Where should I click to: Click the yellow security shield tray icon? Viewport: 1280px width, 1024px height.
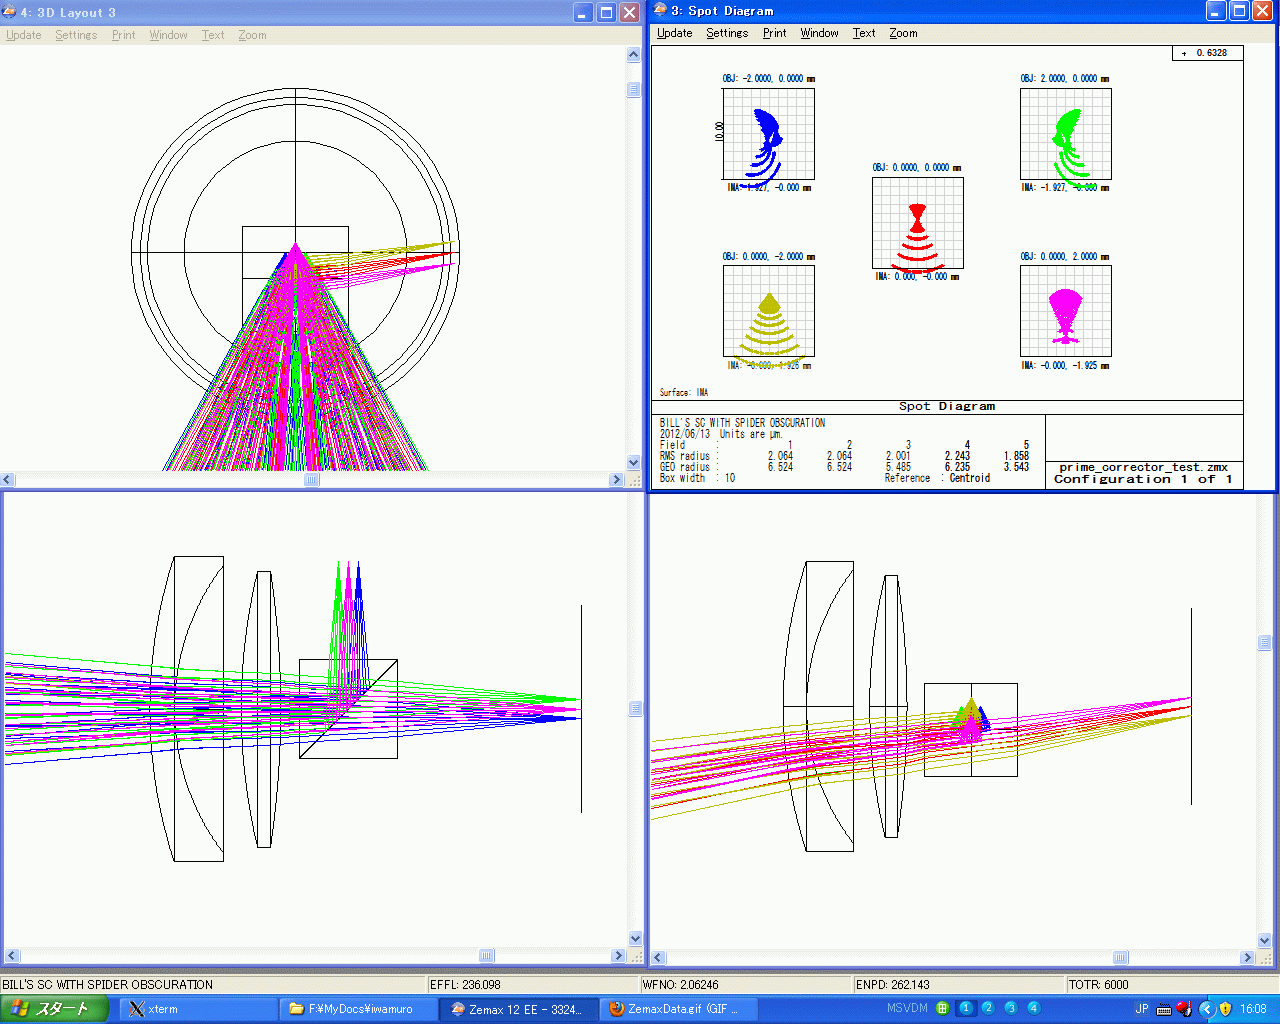[1226, 1009]
